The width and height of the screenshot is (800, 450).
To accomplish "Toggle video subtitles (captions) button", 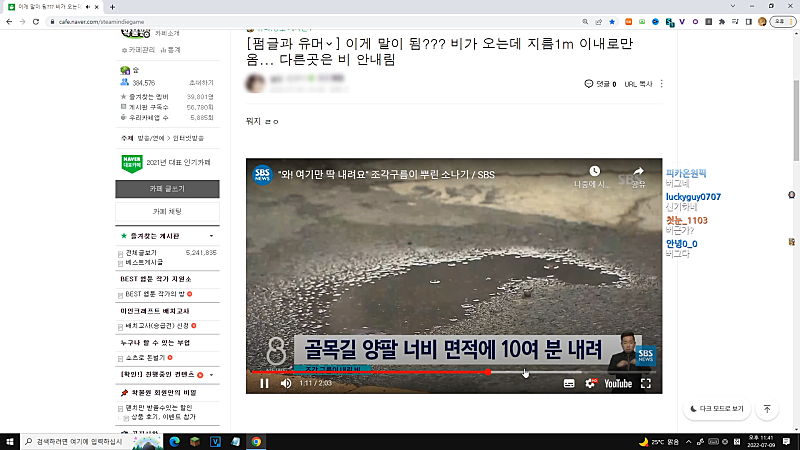I will [569, 383].
